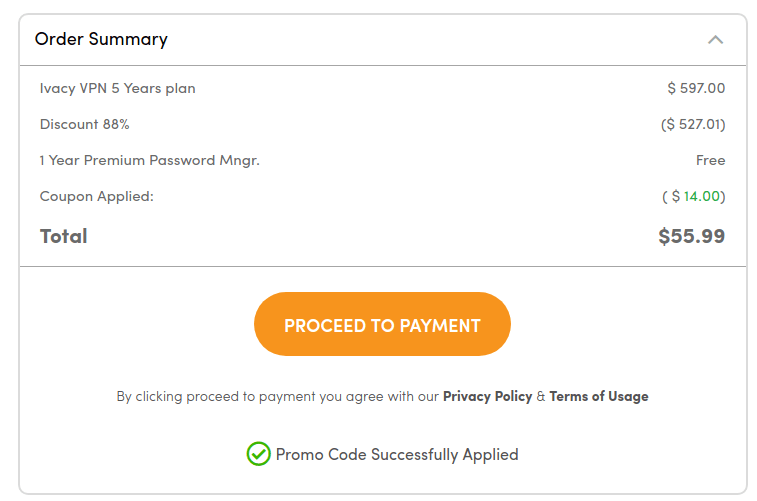Click the Coupon Applied label
Screen dimensions: 757x501
[x=97, y=196]
